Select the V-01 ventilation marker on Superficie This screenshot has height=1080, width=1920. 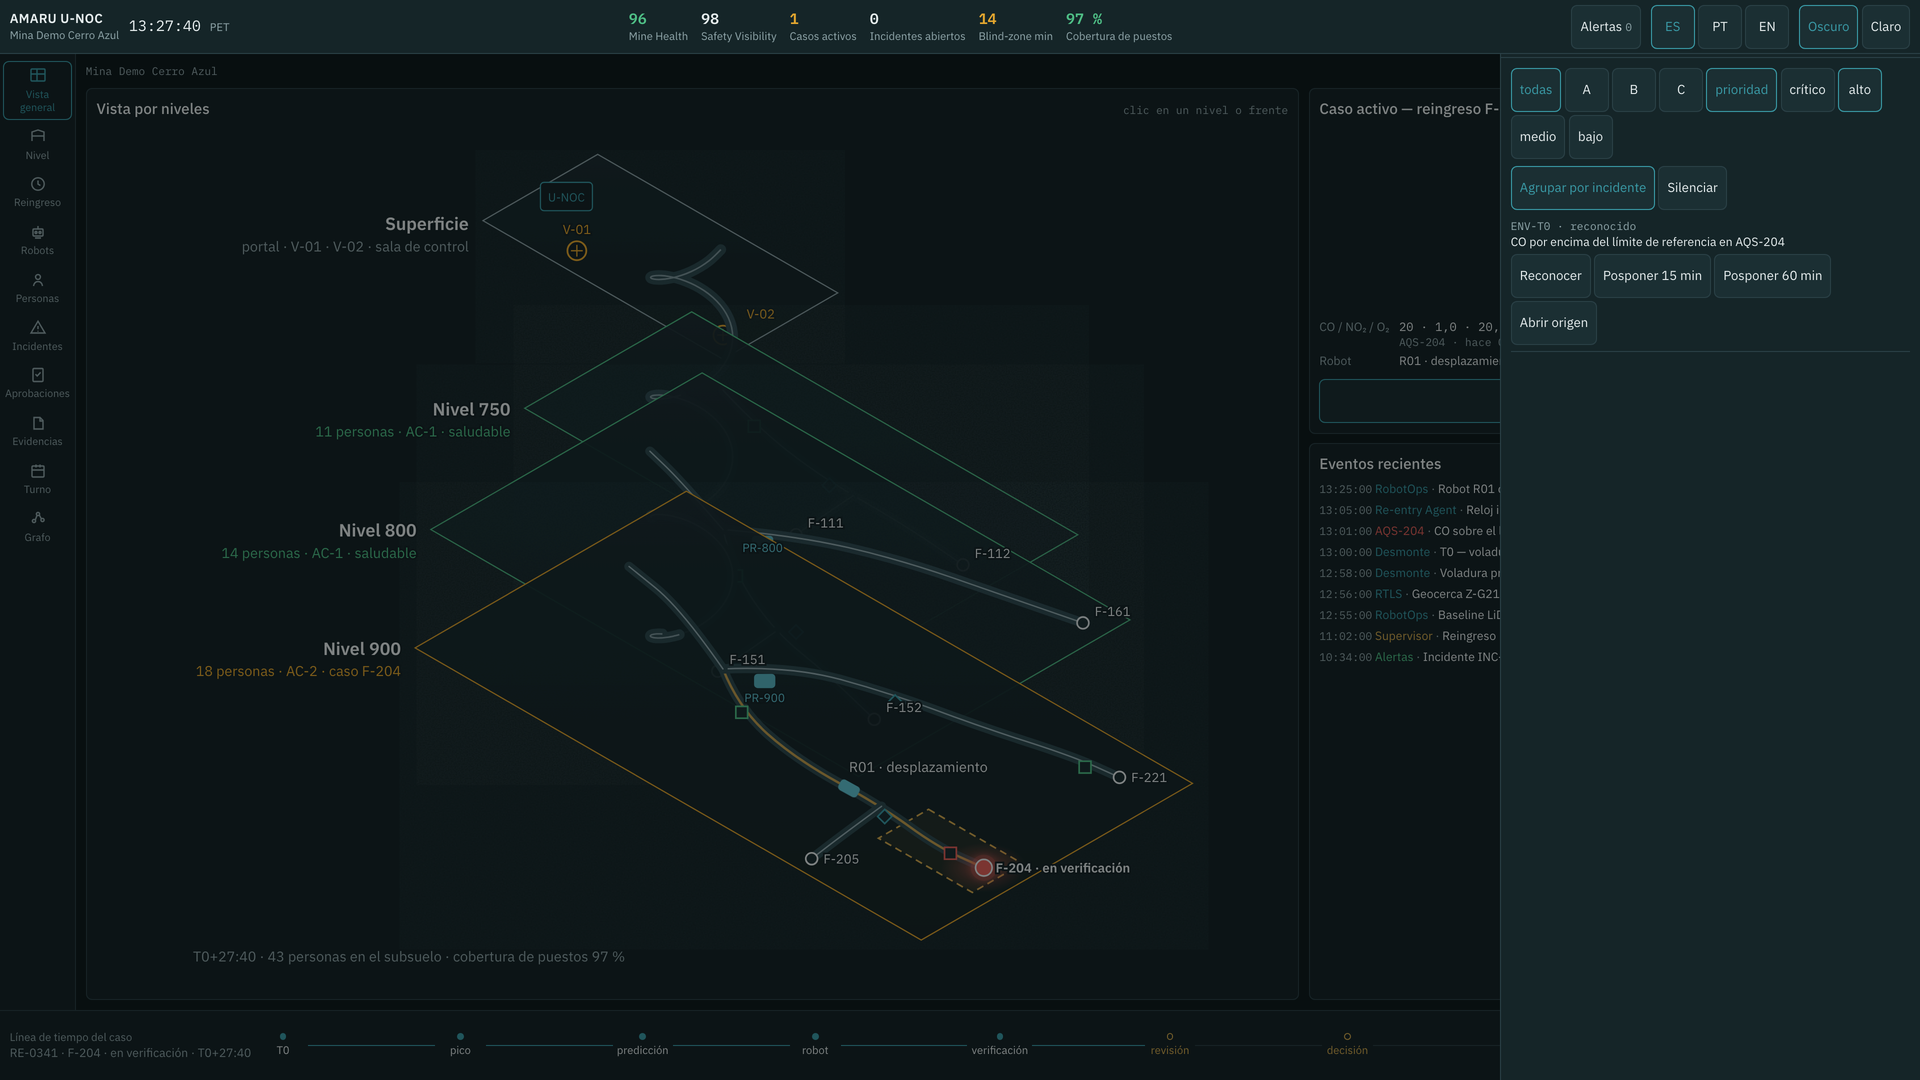coord(577,251)
